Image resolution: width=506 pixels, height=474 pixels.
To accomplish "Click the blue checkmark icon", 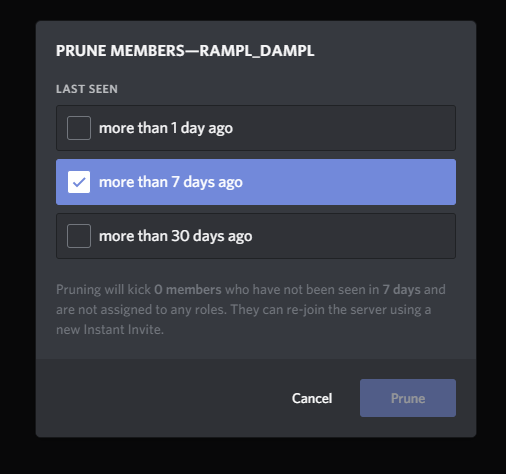I will (79, 182).
